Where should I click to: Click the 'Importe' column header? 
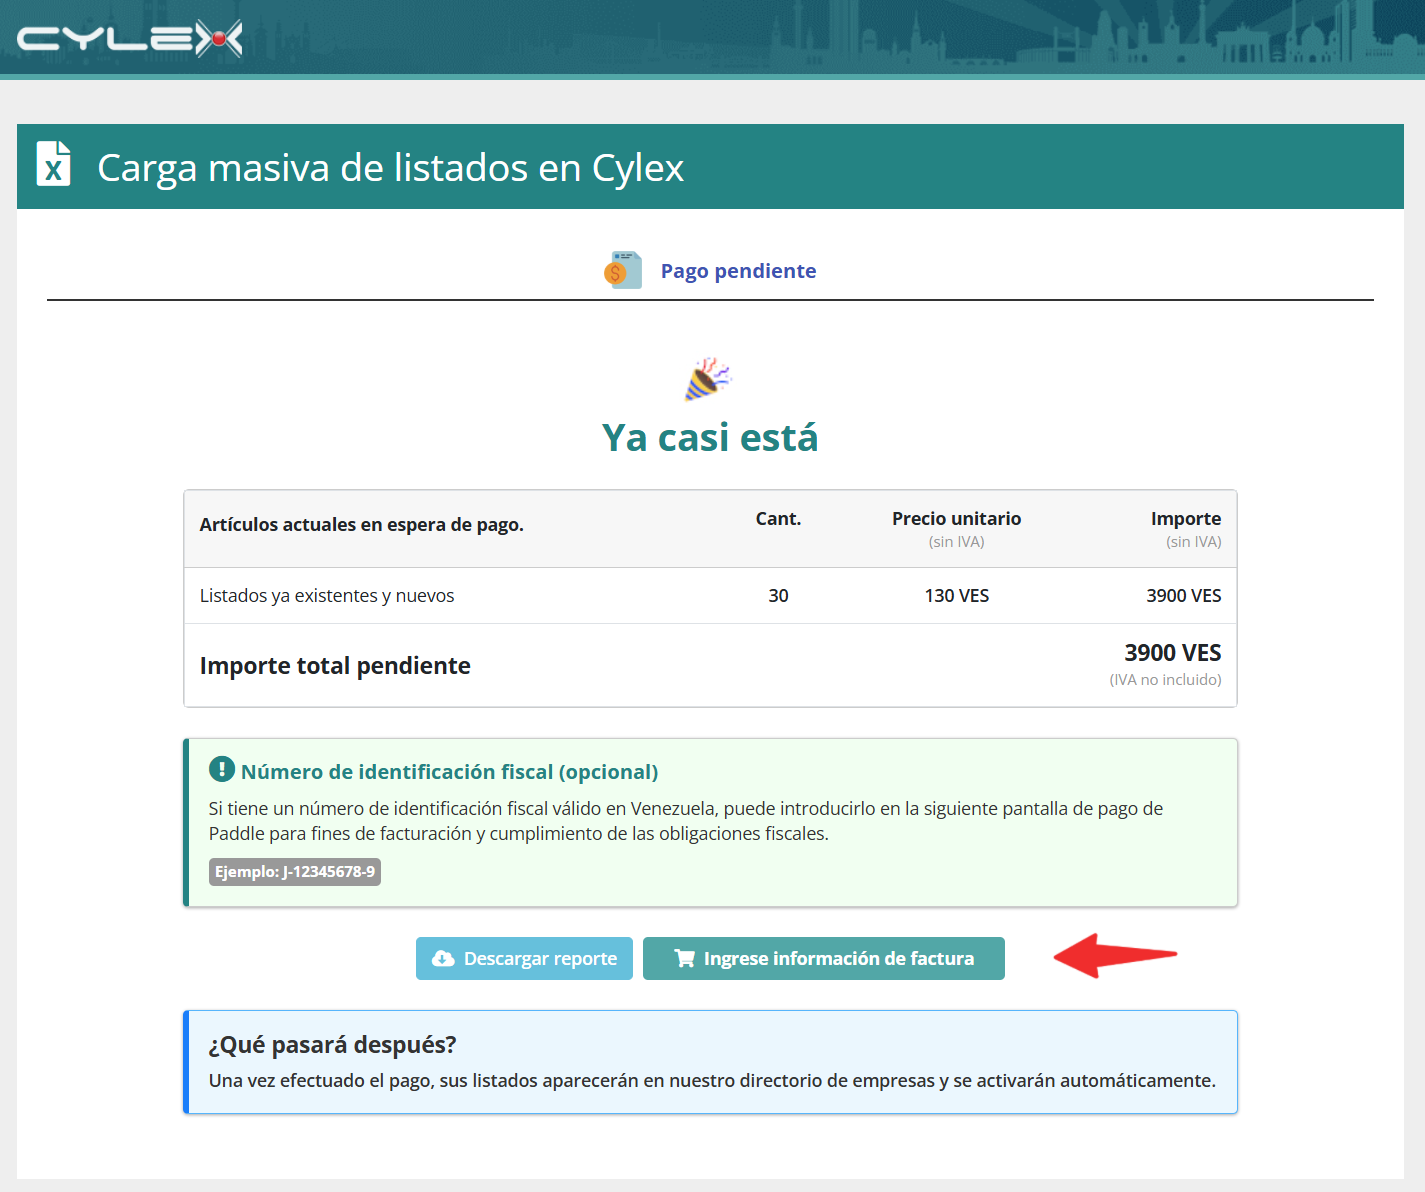tap(1186, 519)
